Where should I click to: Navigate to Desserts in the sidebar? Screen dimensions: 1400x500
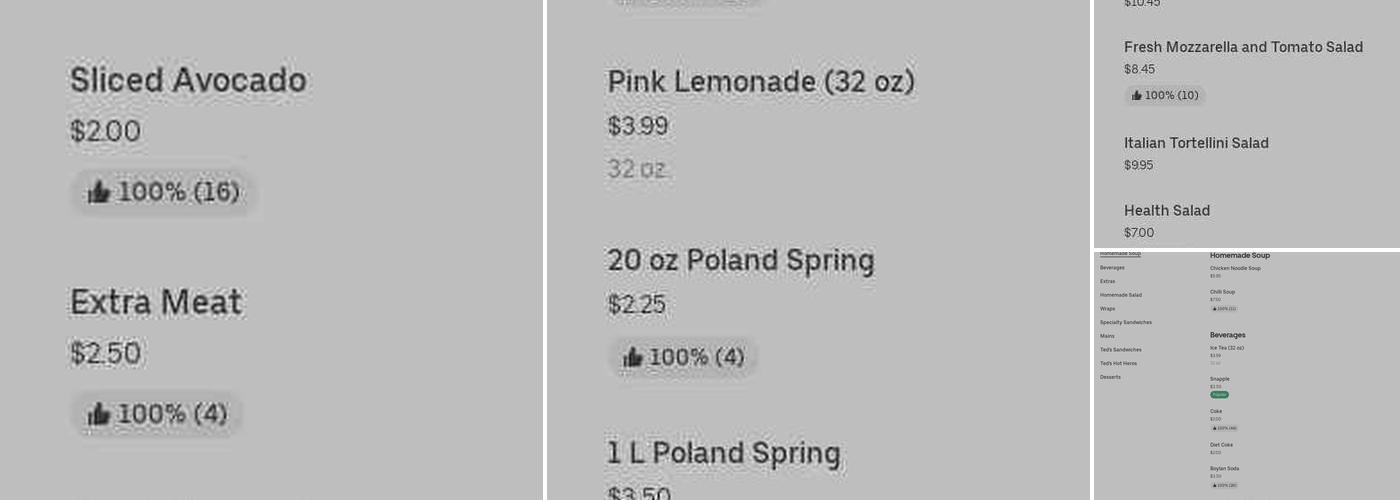[x=1110, y=377]
